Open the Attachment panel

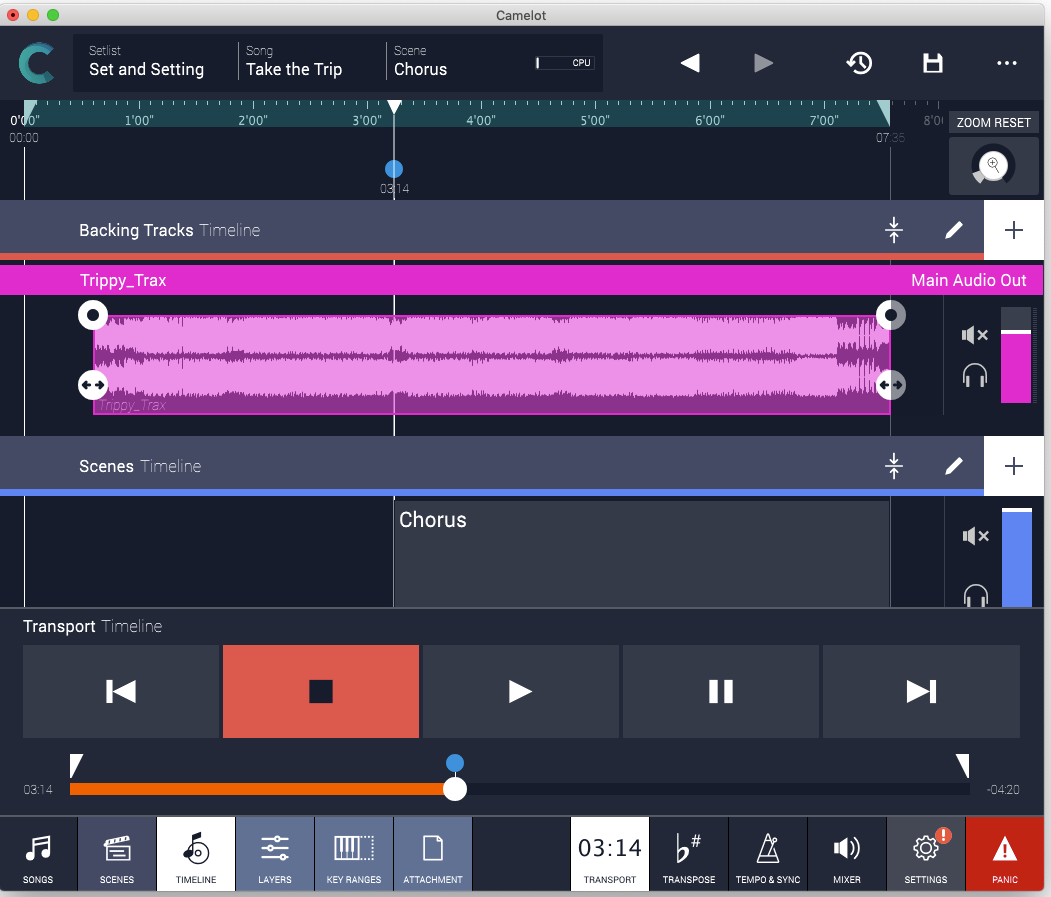coord(432,853)
